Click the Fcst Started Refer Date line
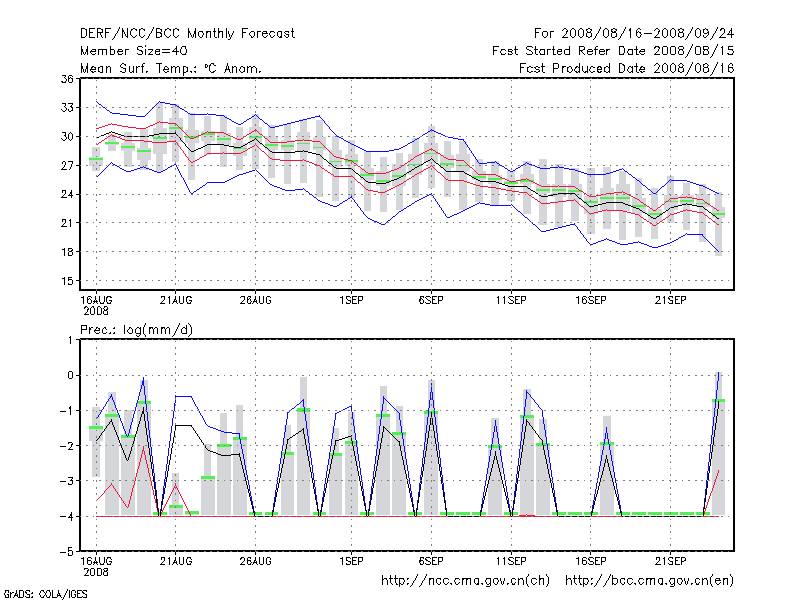This screenshot has width=800, height=600. (x=613, y=50)
